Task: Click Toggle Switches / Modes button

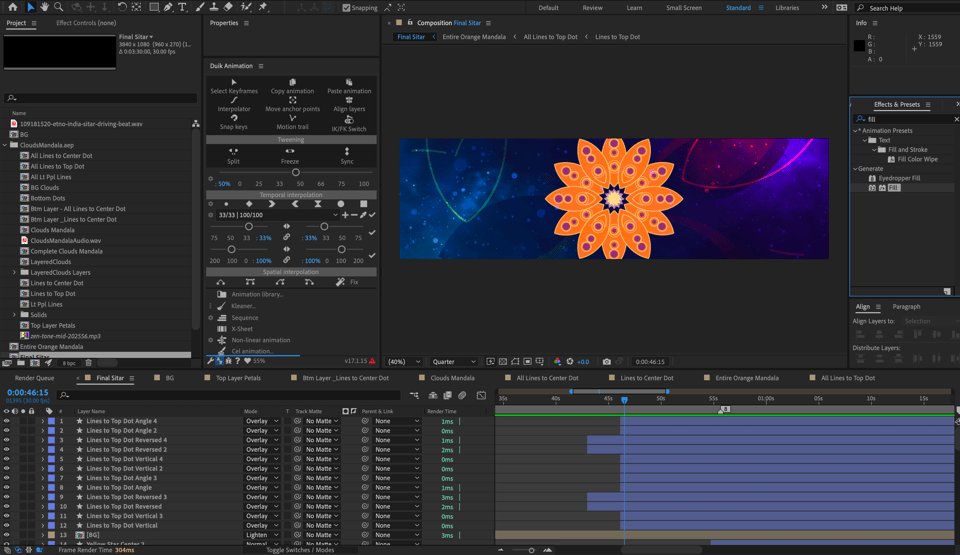Action: pos(300,550)
